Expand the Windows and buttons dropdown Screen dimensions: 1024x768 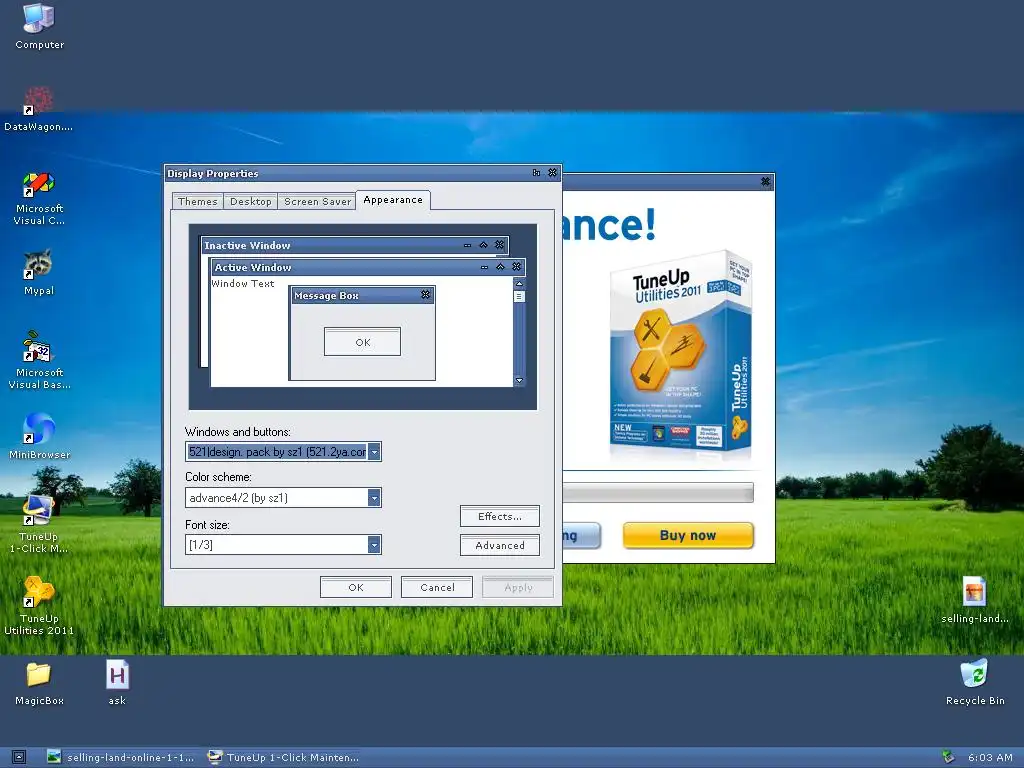pyautogui.click(x=374, y=452)
